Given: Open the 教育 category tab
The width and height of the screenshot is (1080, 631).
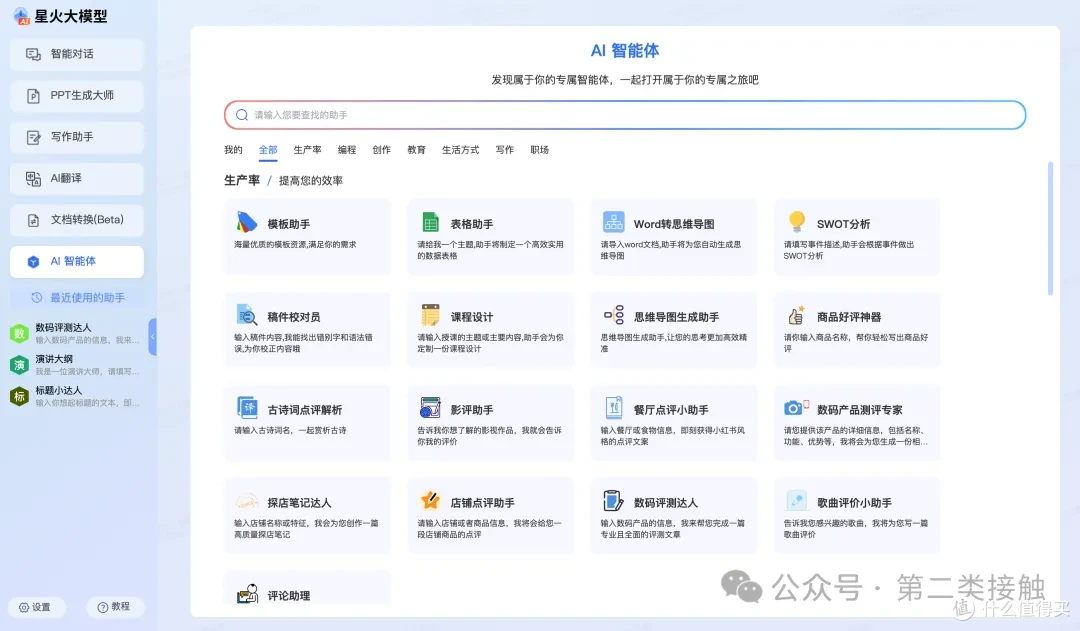Looking at the screenshot, I should (416, 149).
